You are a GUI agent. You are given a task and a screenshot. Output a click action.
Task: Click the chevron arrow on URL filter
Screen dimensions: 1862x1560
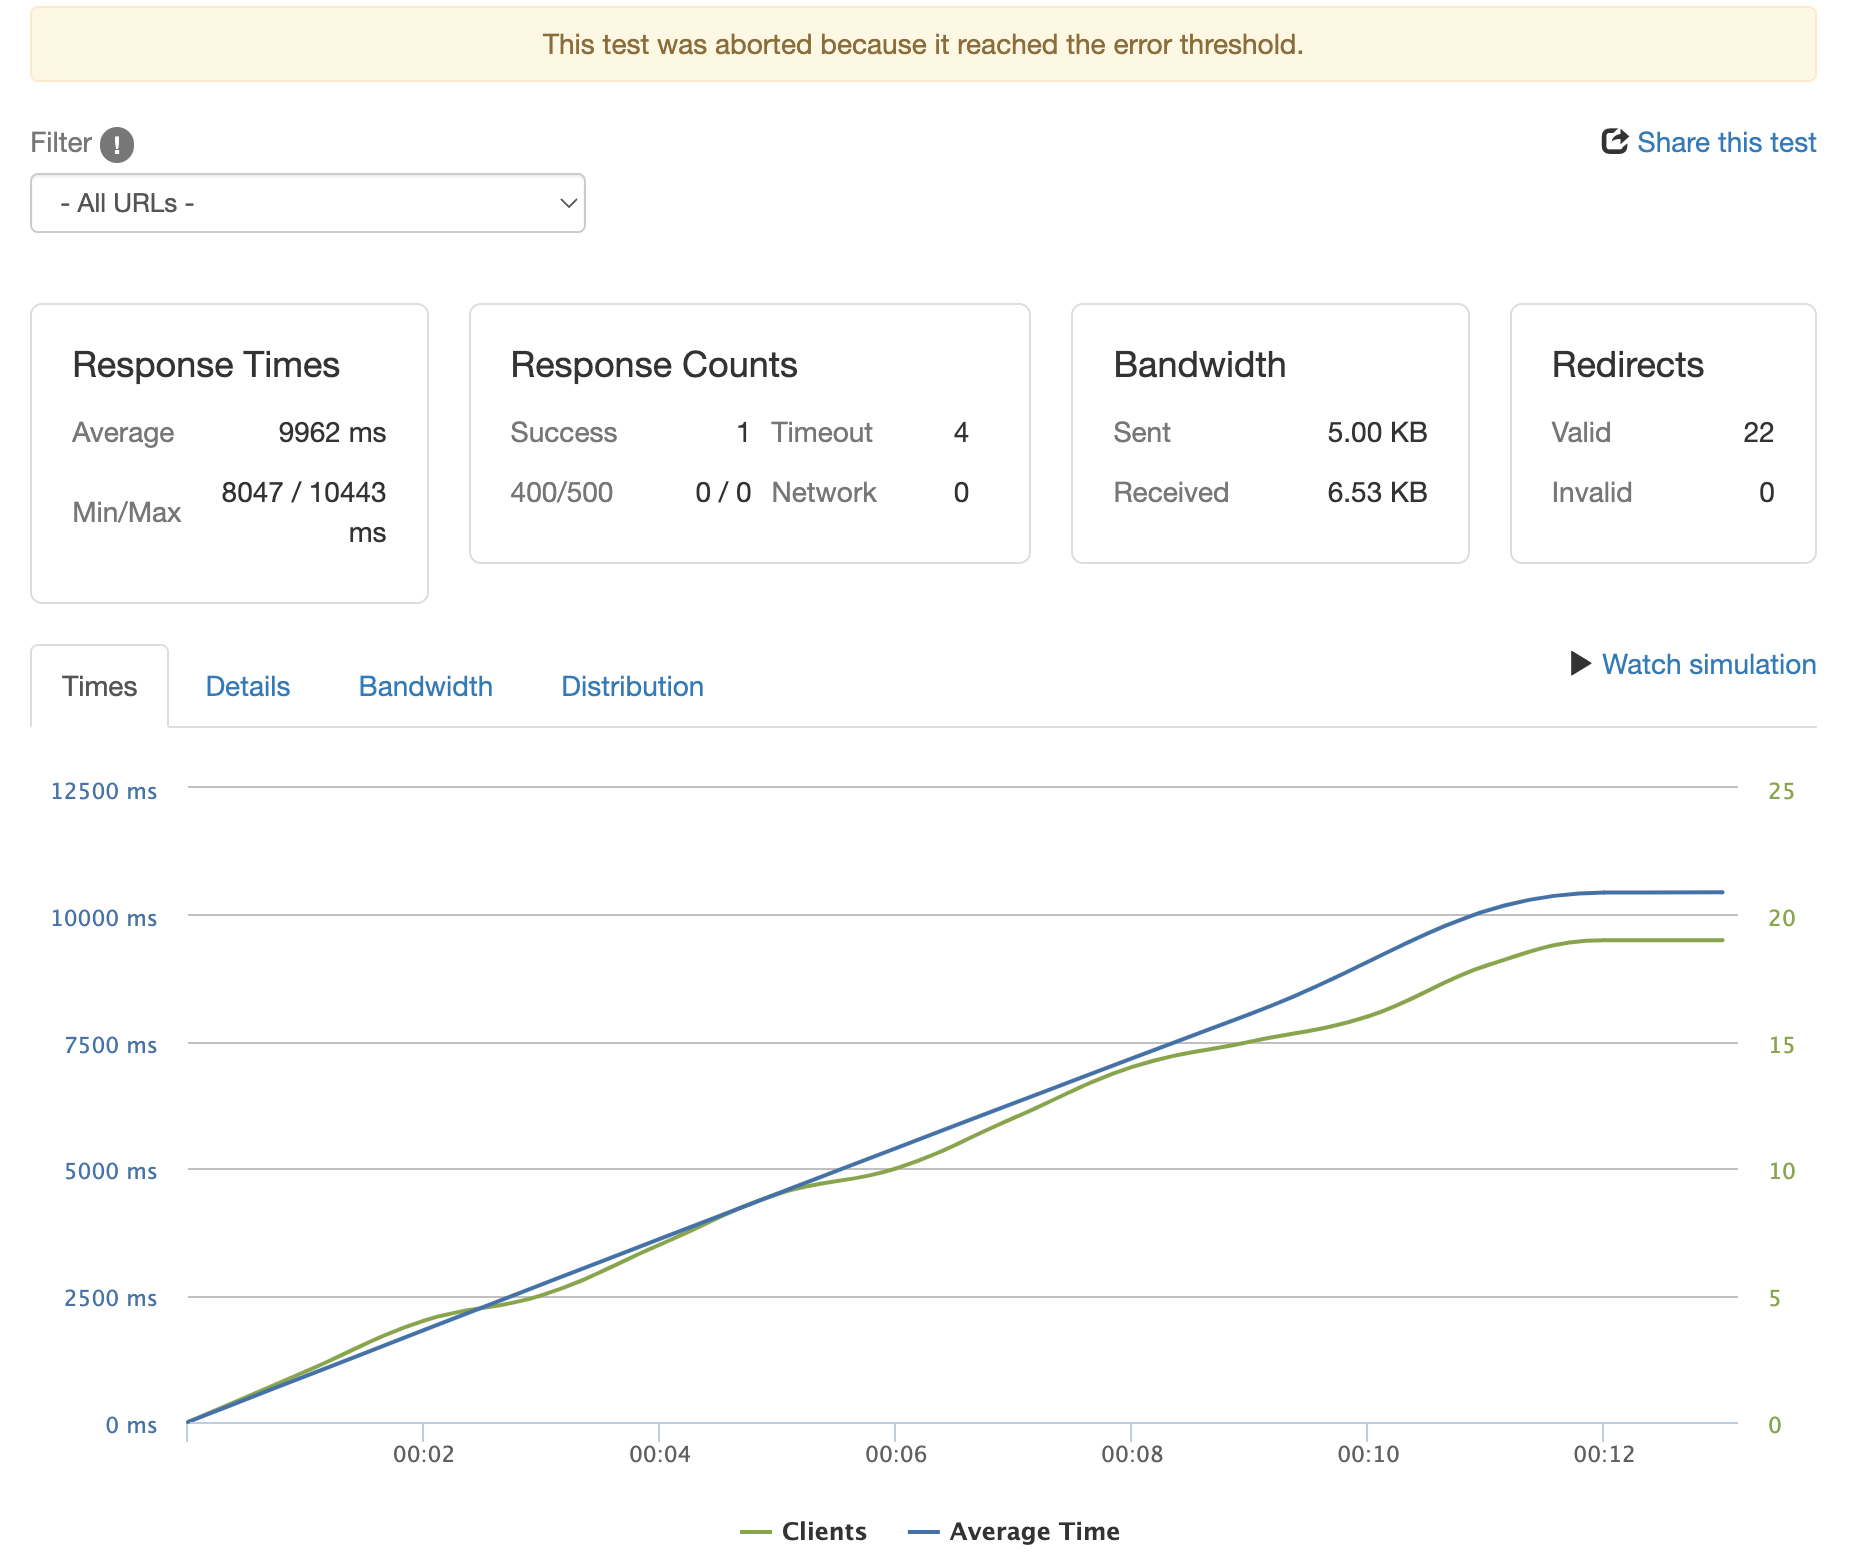[568, 203]
